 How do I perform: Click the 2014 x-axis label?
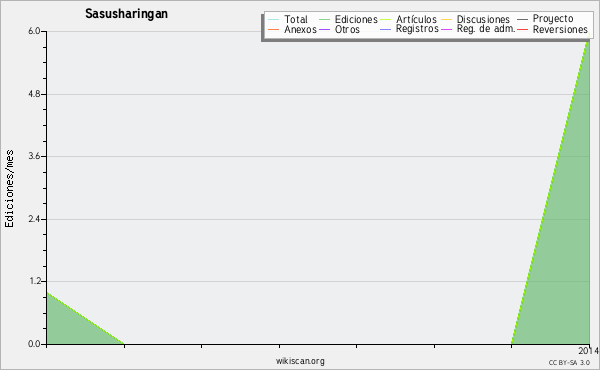[x=588, y=350]
